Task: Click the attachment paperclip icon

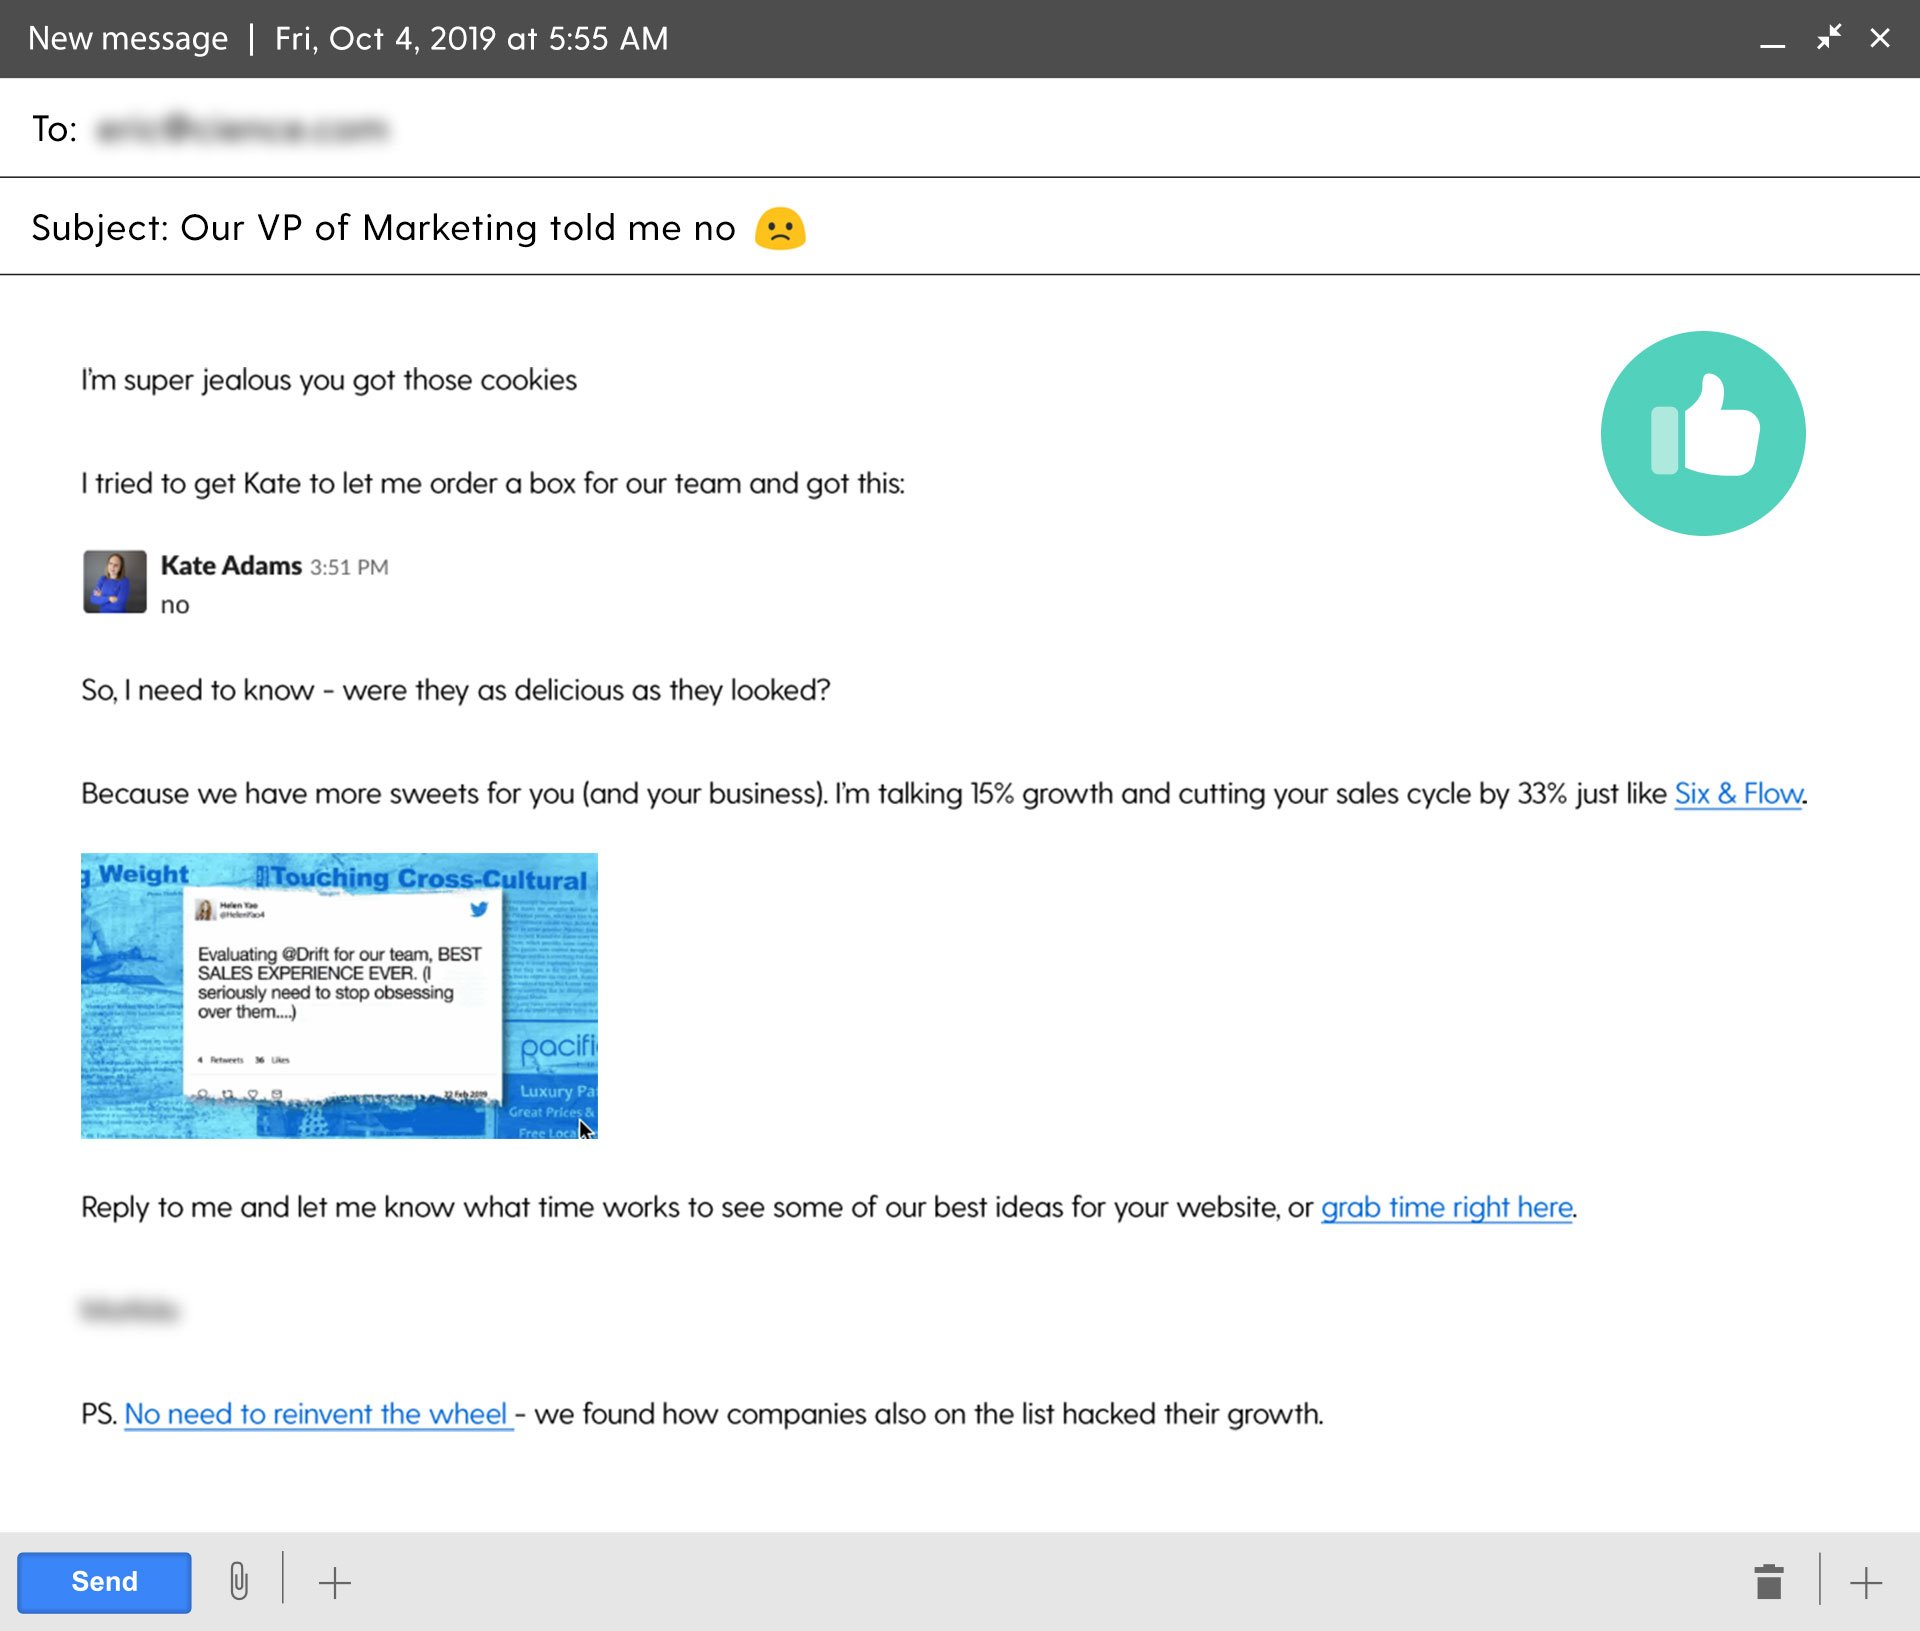Action: coord(238,1581)
